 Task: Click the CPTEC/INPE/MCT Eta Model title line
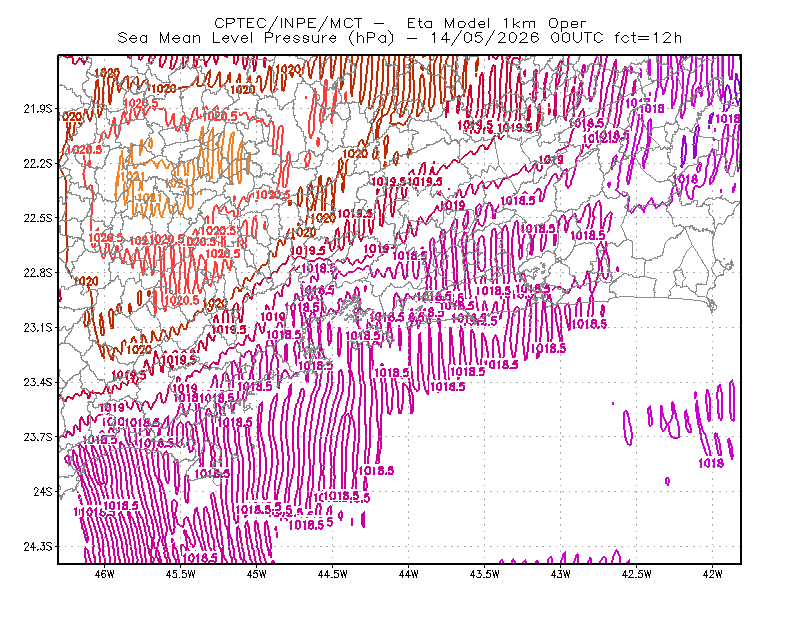pos(400,23)
